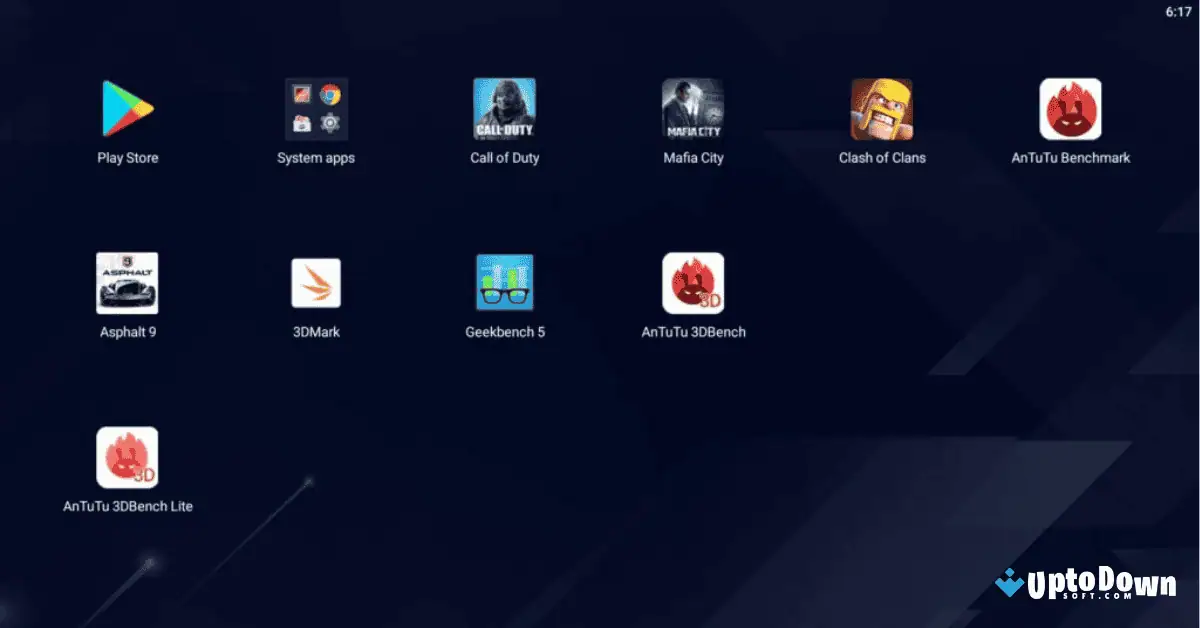This screenshot has width=1200, height=628.
Task: Click the AnTuTu 3DBench Lite label
Action: [127, 506]
